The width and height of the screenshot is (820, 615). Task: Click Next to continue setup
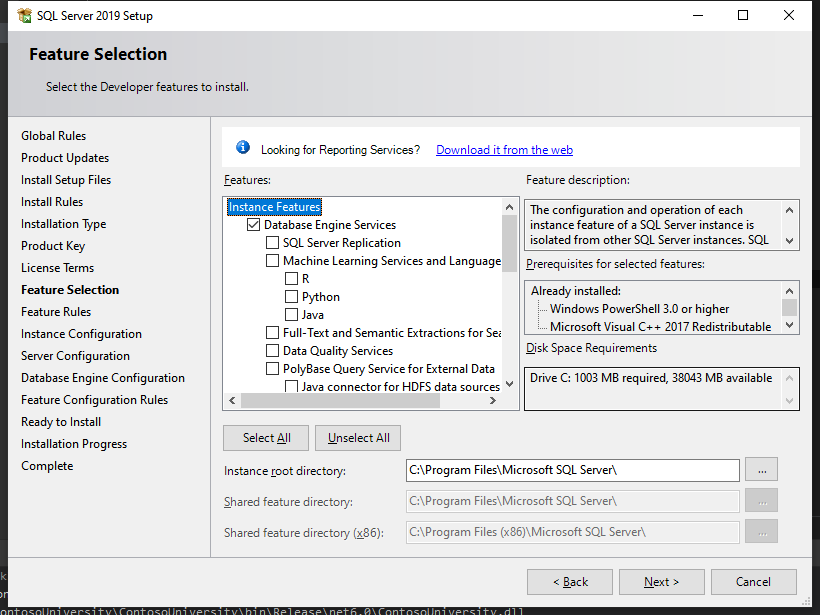661,582
